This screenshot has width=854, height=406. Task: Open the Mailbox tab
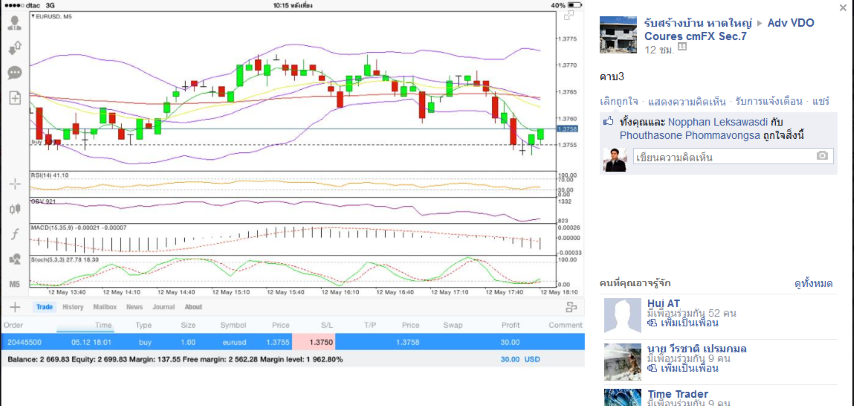[105, 307]
